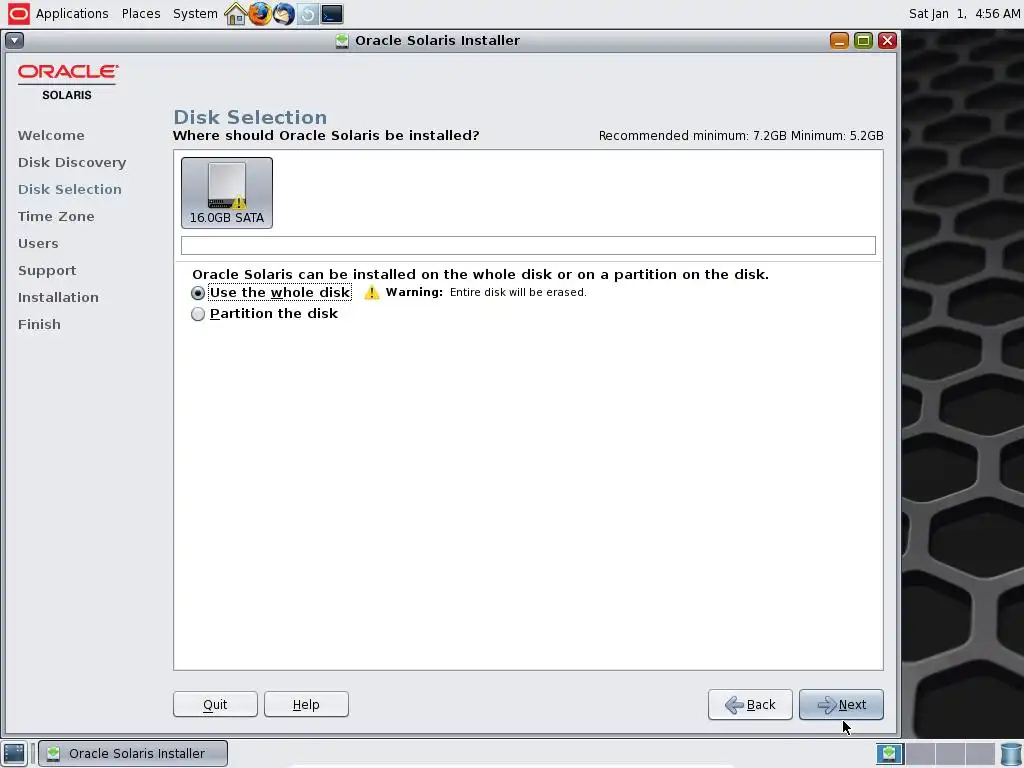Go Back to the previous step
This screenshot has width=1024, height=768.
point(750,705)
